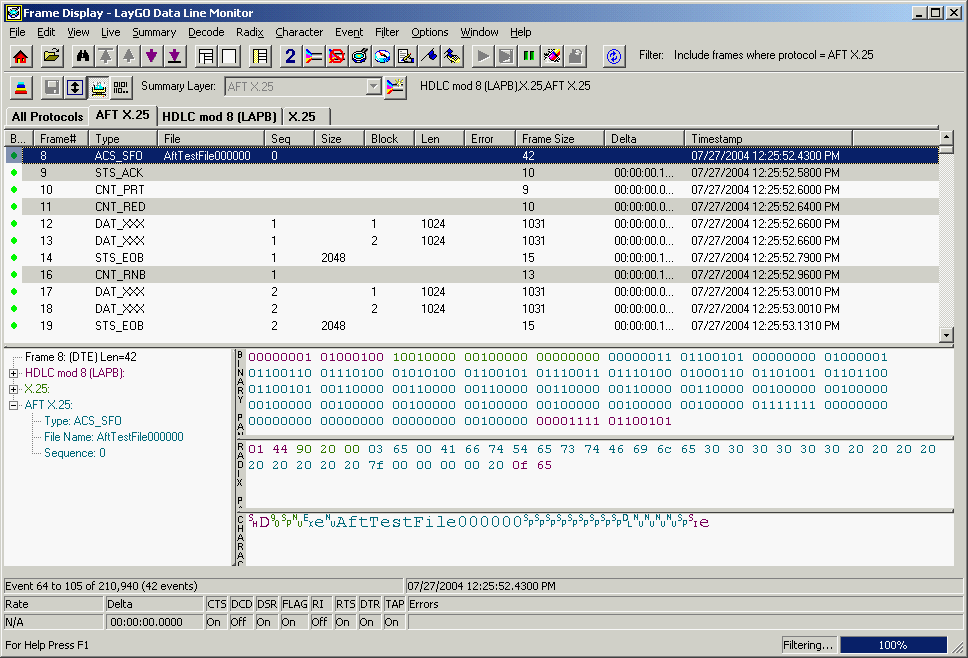Toggle the binary digits pane icon
The width and height of the screenshot is (968, 658).
121,88
